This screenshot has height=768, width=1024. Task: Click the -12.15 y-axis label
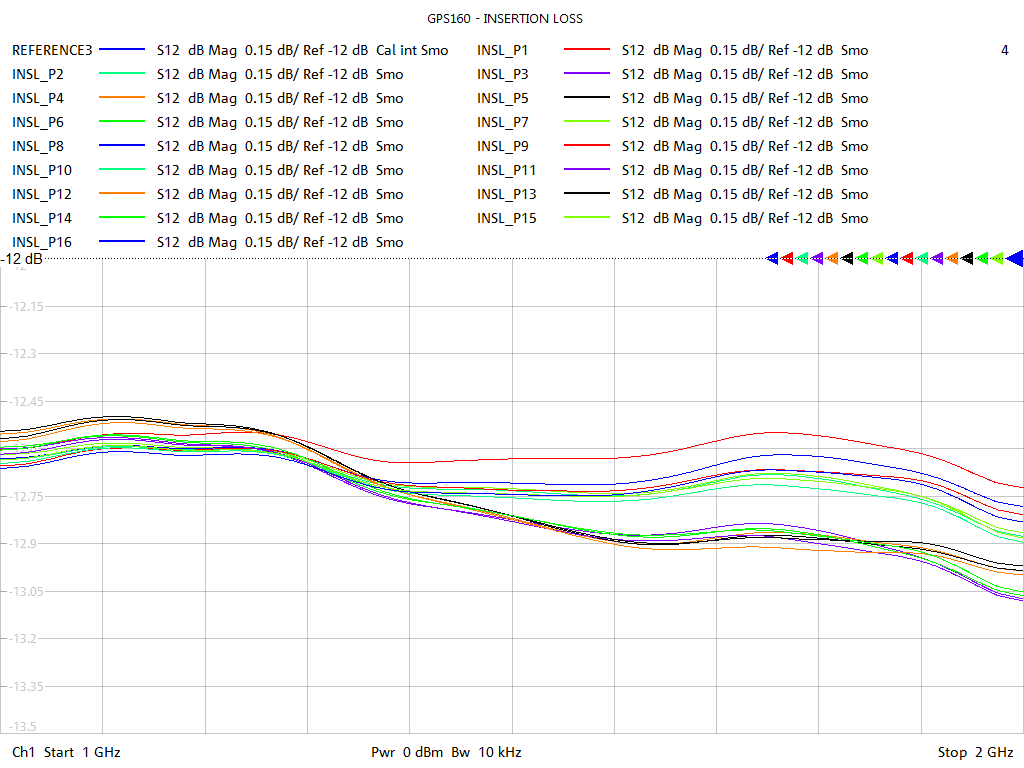click(26, 306)
